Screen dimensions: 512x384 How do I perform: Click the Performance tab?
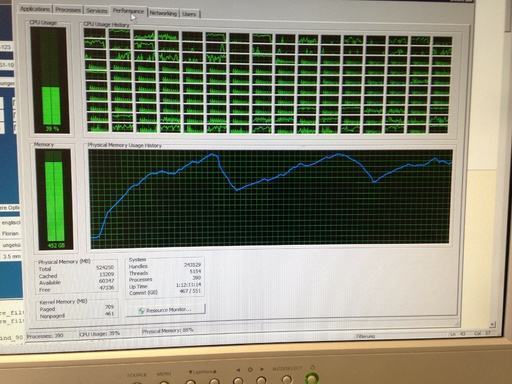point(128,11)
